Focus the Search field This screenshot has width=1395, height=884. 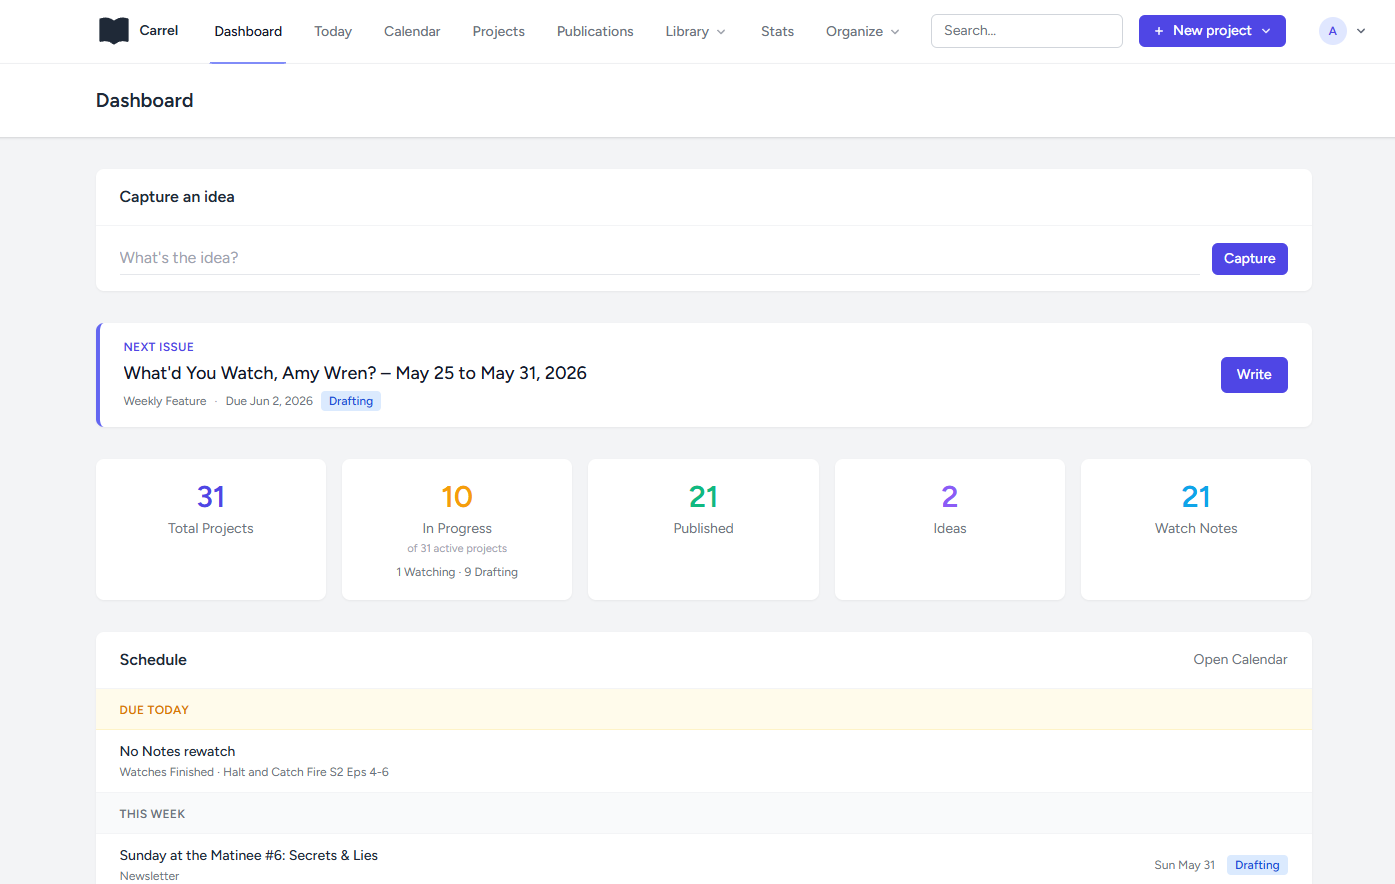(x=1027, y=31)
